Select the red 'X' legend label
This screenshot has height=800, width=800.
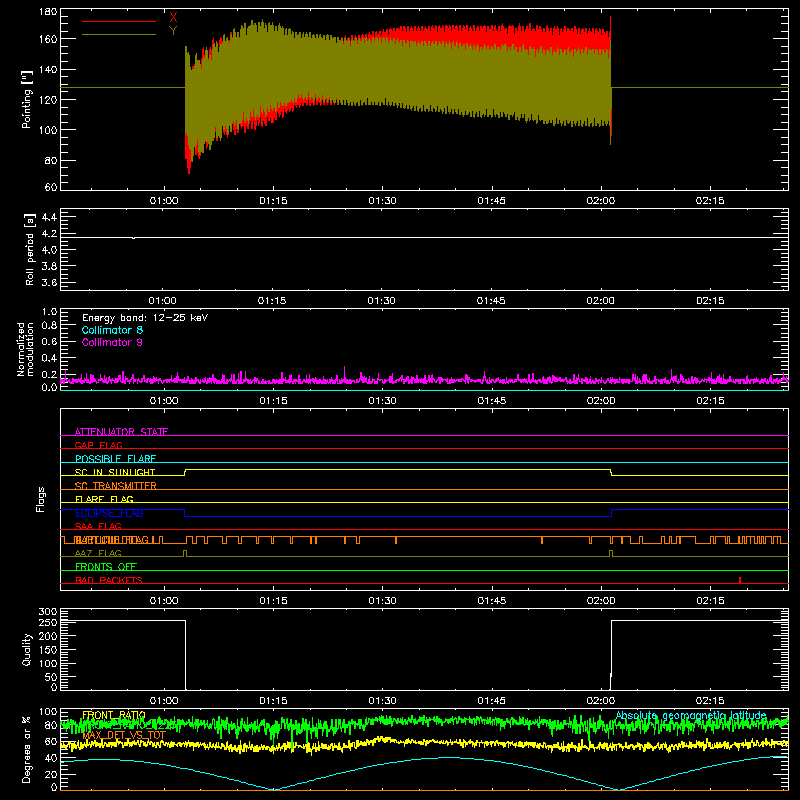[x=173, y=18]
